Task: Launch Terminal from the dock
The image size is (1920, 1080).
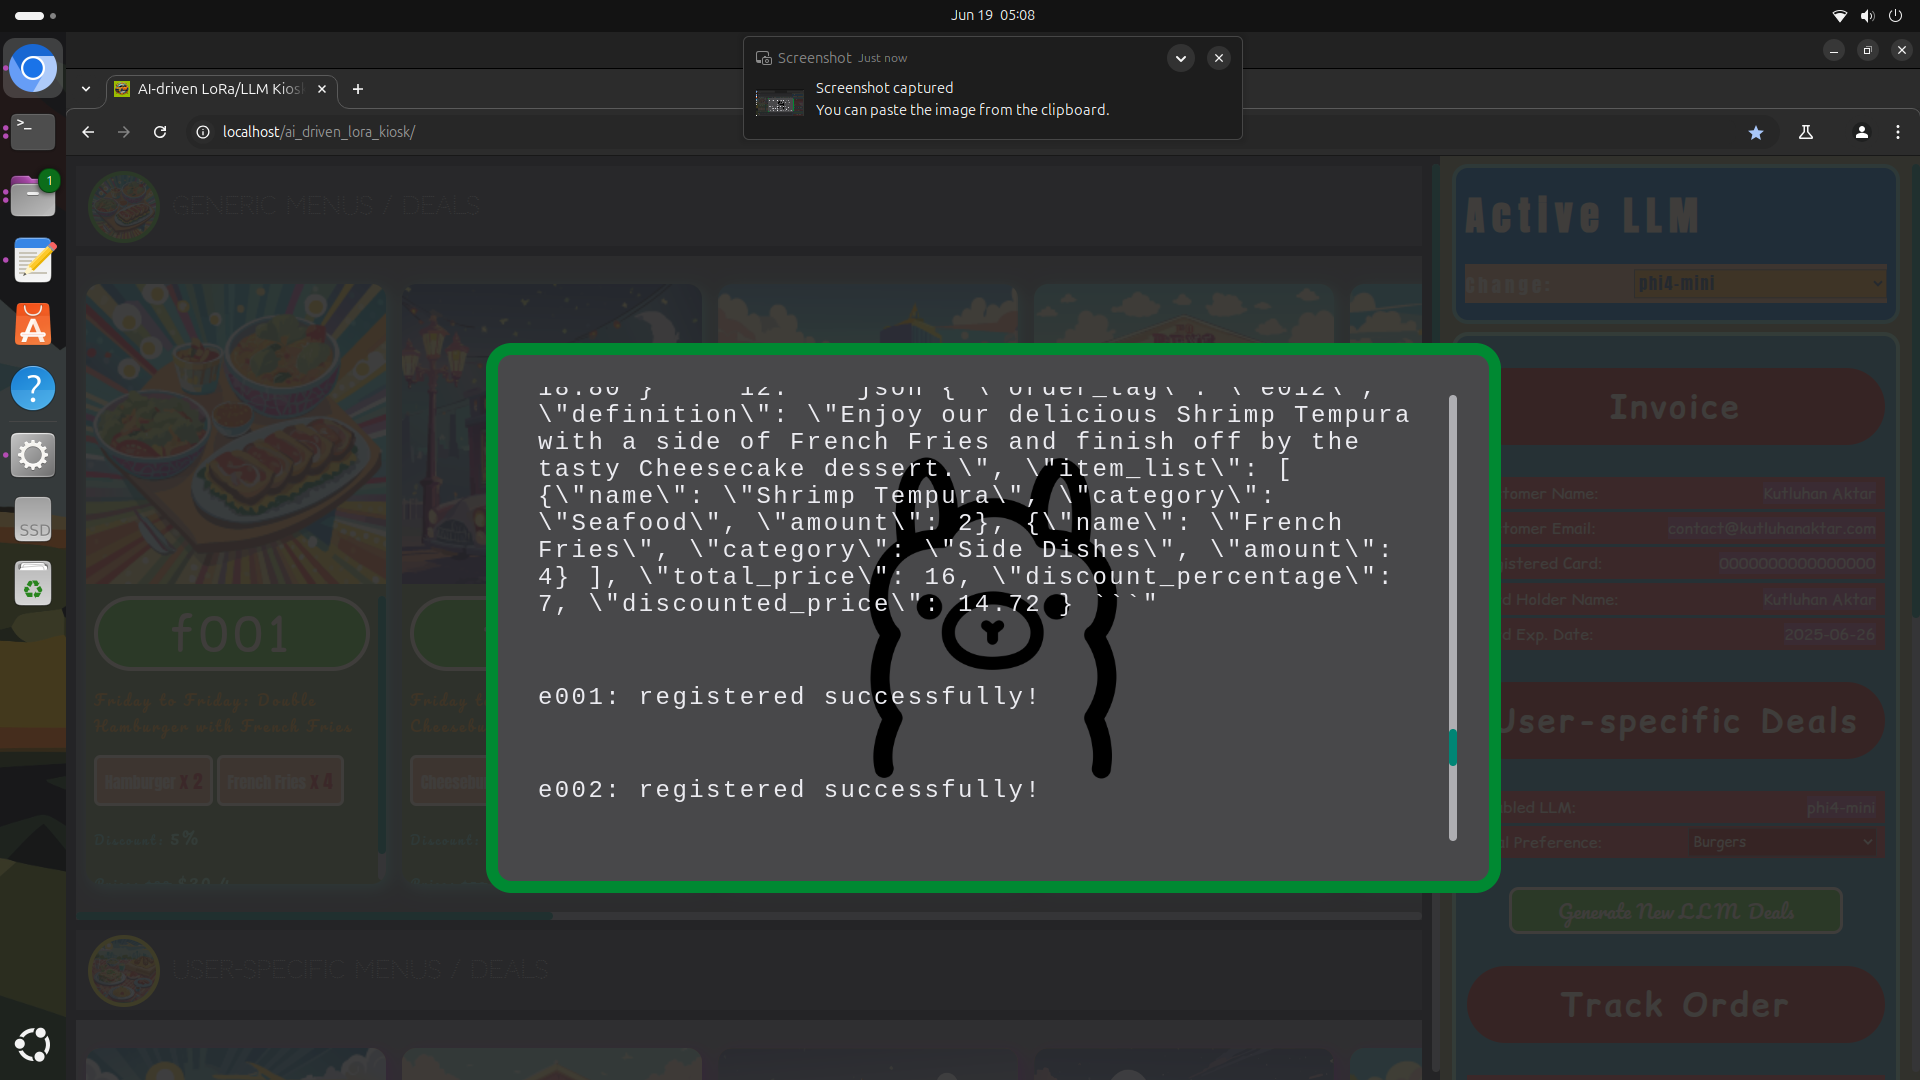Action: (33, 132)
